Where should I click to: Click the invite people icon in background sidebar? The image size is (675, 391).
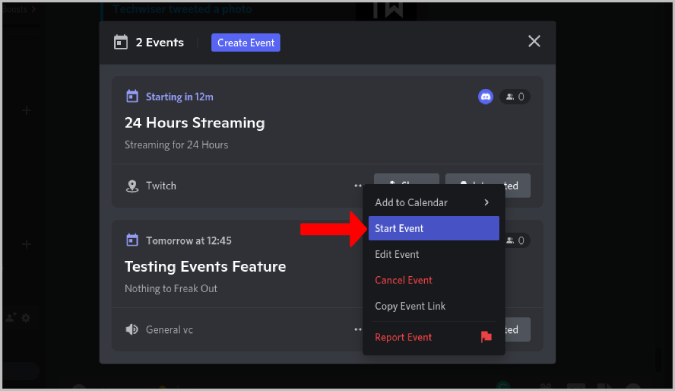pos(11,318)
